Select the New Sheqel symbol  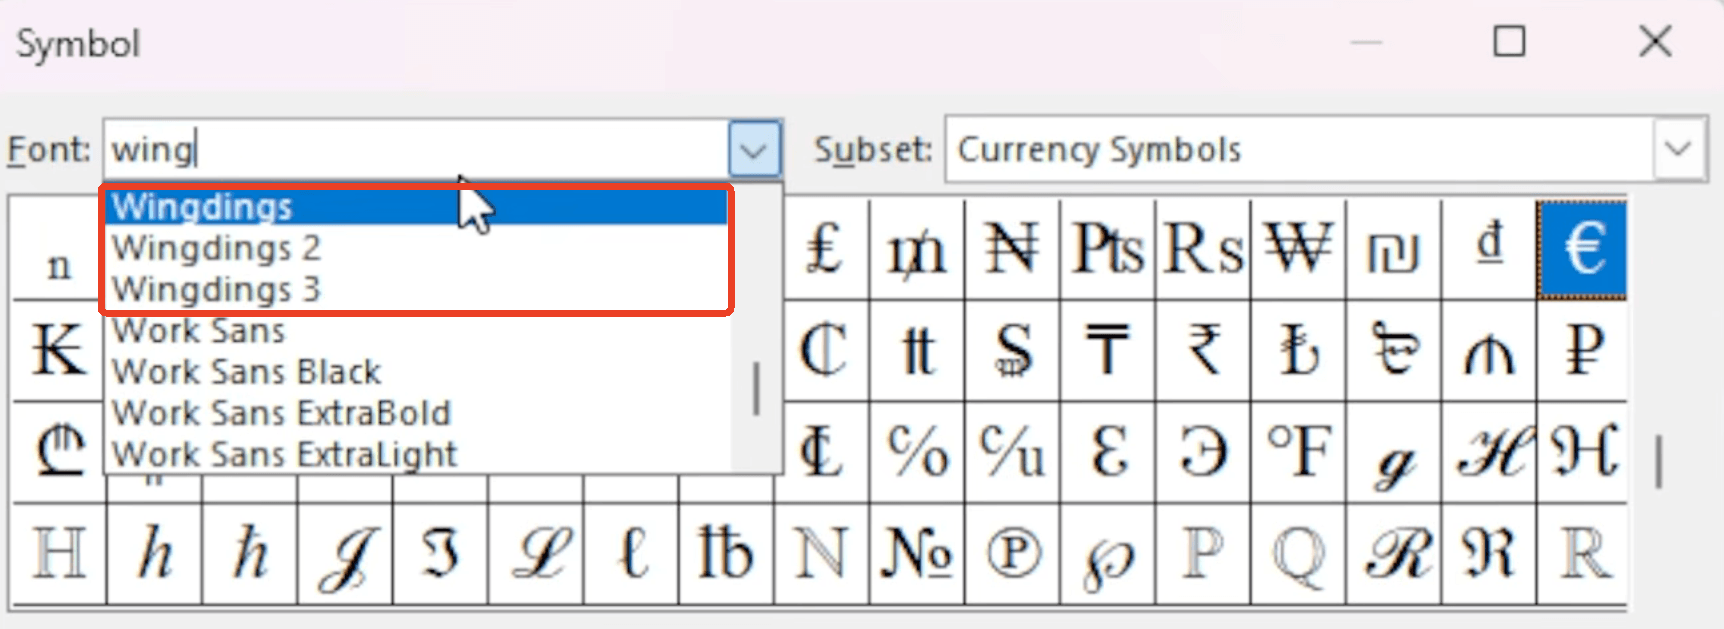pyautogui.click(x=1394, y=249)
